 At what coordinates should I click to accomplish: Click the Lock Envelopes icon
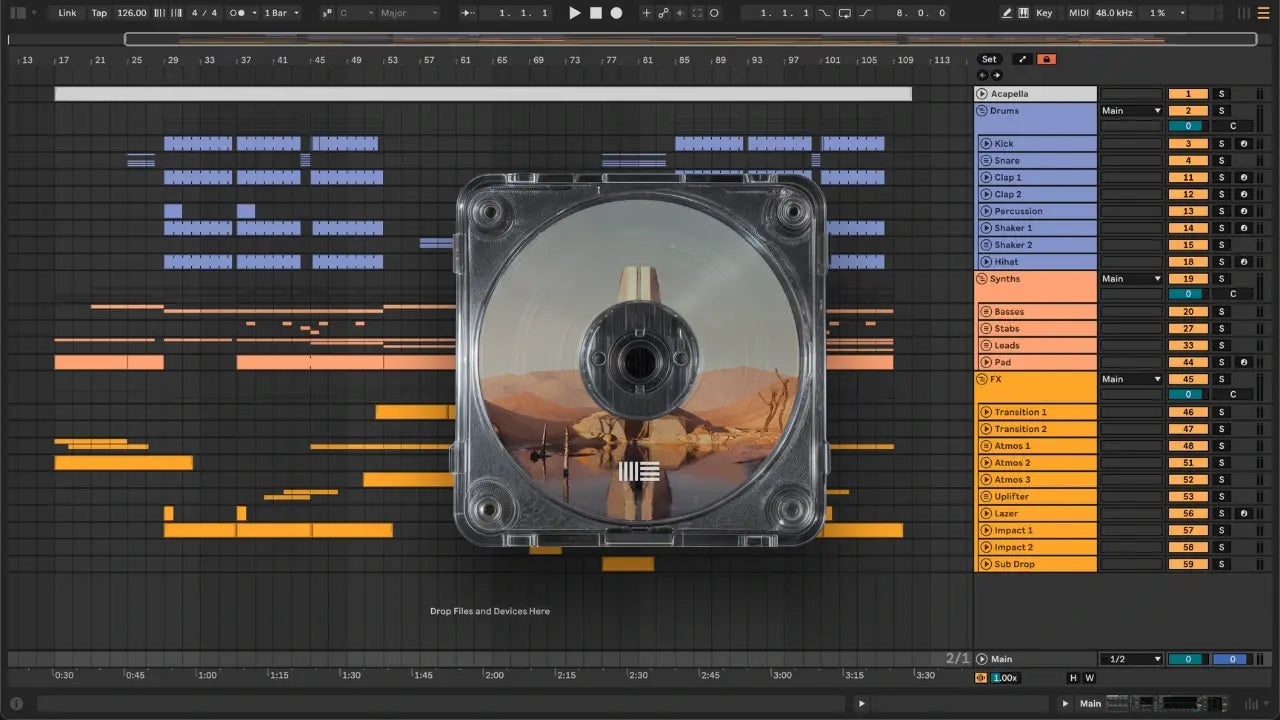[1046, 59]
